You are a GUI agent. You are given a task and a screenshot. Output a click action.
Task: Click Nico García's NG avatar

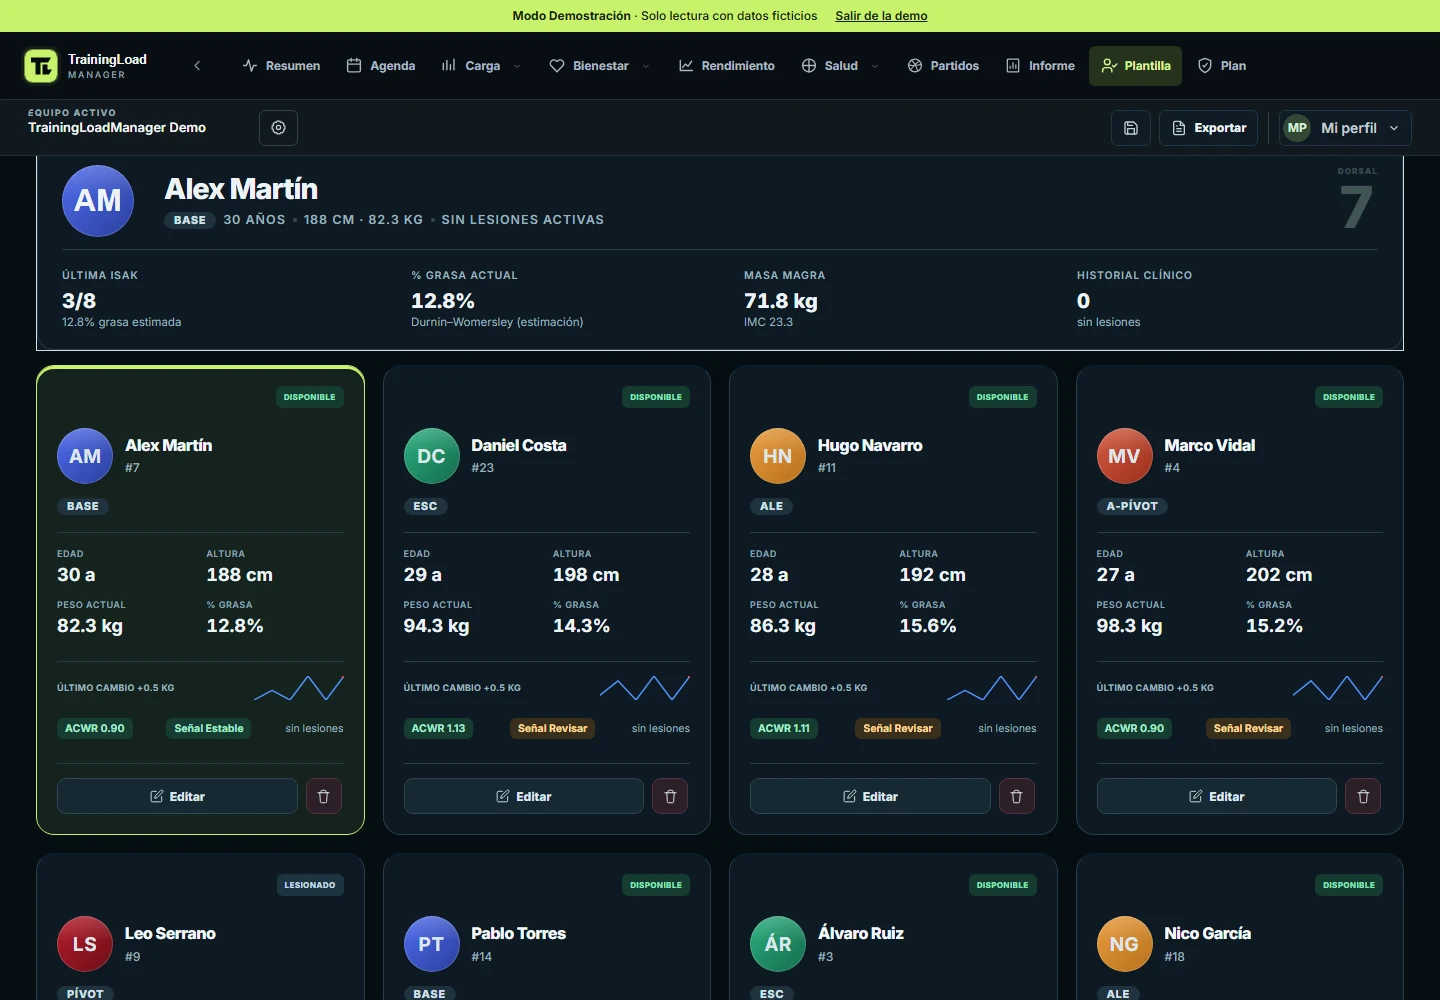coord(1124,944)
